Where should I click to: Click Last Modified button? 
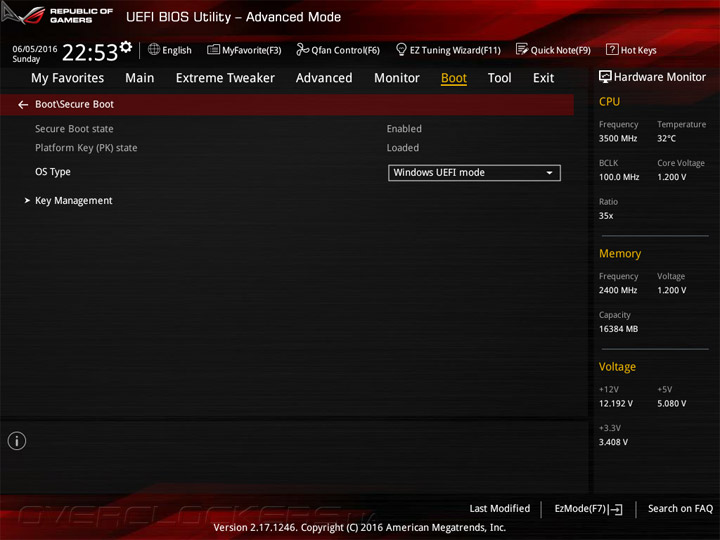(x=500, y=509)
